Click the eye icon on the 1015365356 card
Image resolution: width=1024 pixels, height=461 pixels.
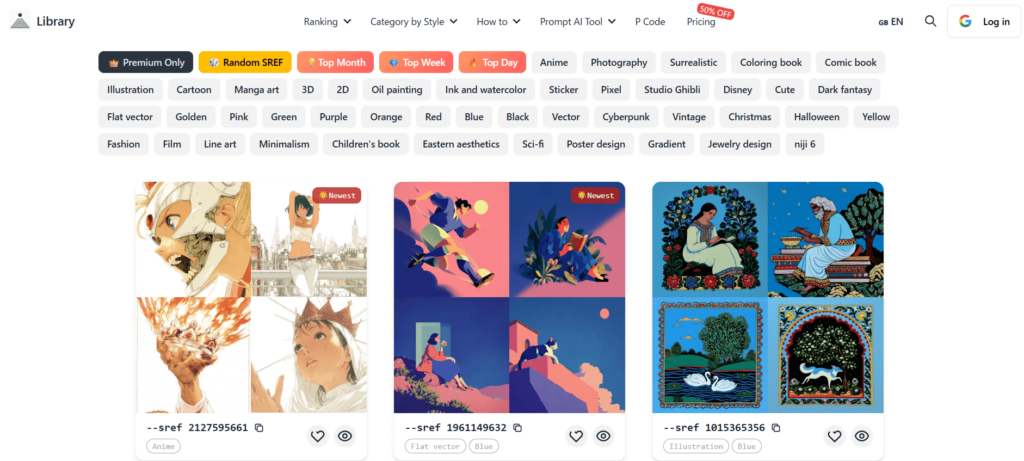[x=861, y=436]
